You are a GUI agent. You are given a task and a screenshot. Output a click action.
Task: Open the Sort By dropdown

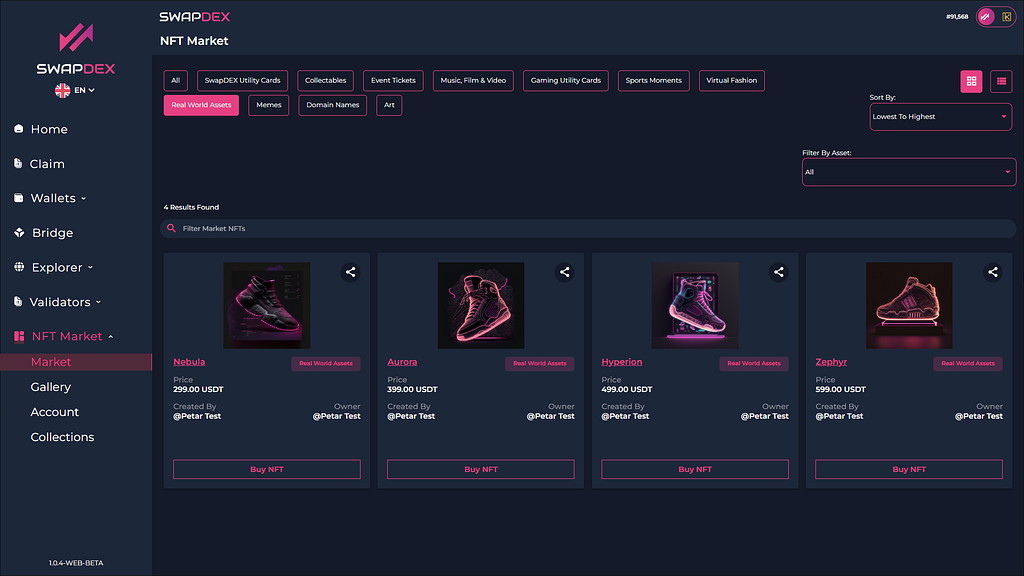point(940,117)
